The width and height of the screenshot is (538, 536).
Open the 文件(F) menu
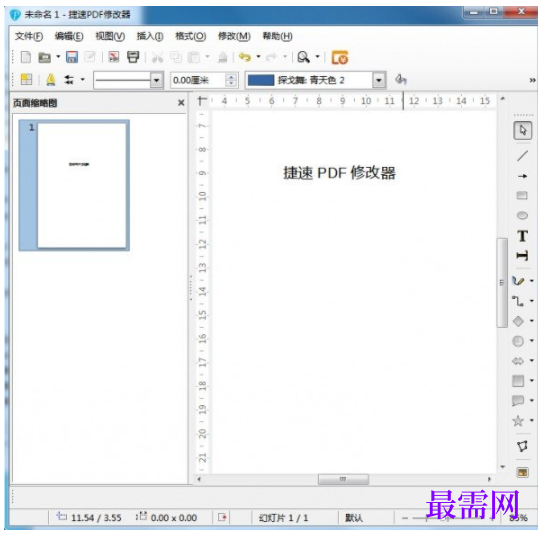click(29, 36)
